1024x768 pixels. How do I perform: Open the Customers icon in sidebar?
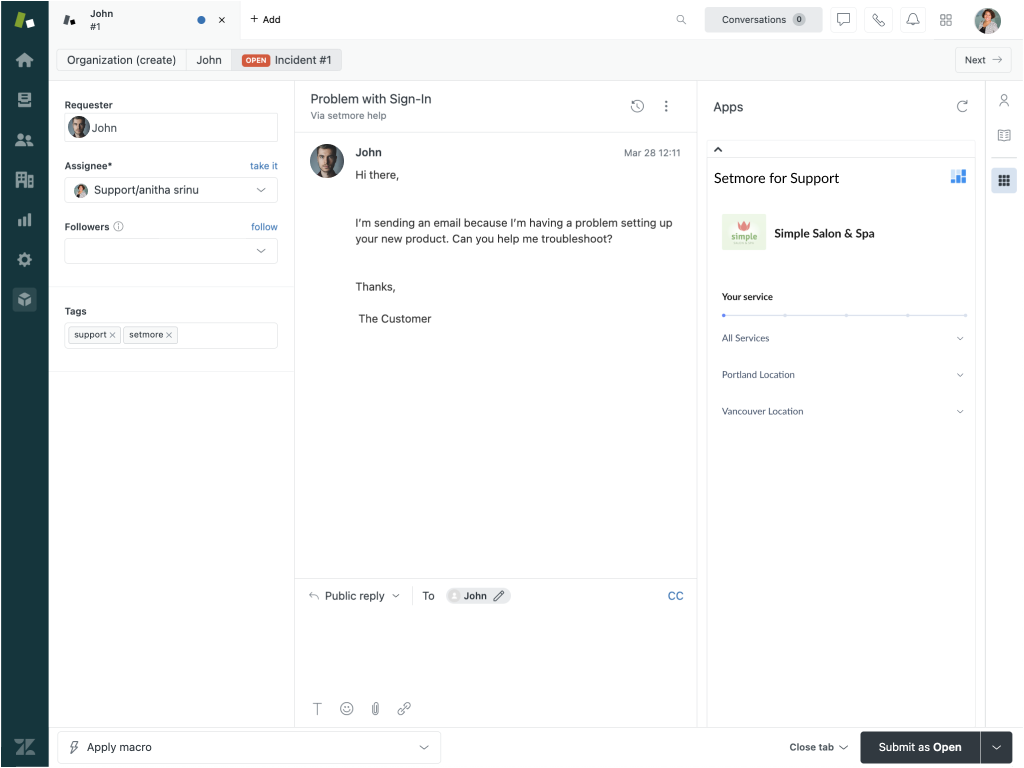point(24,140)
